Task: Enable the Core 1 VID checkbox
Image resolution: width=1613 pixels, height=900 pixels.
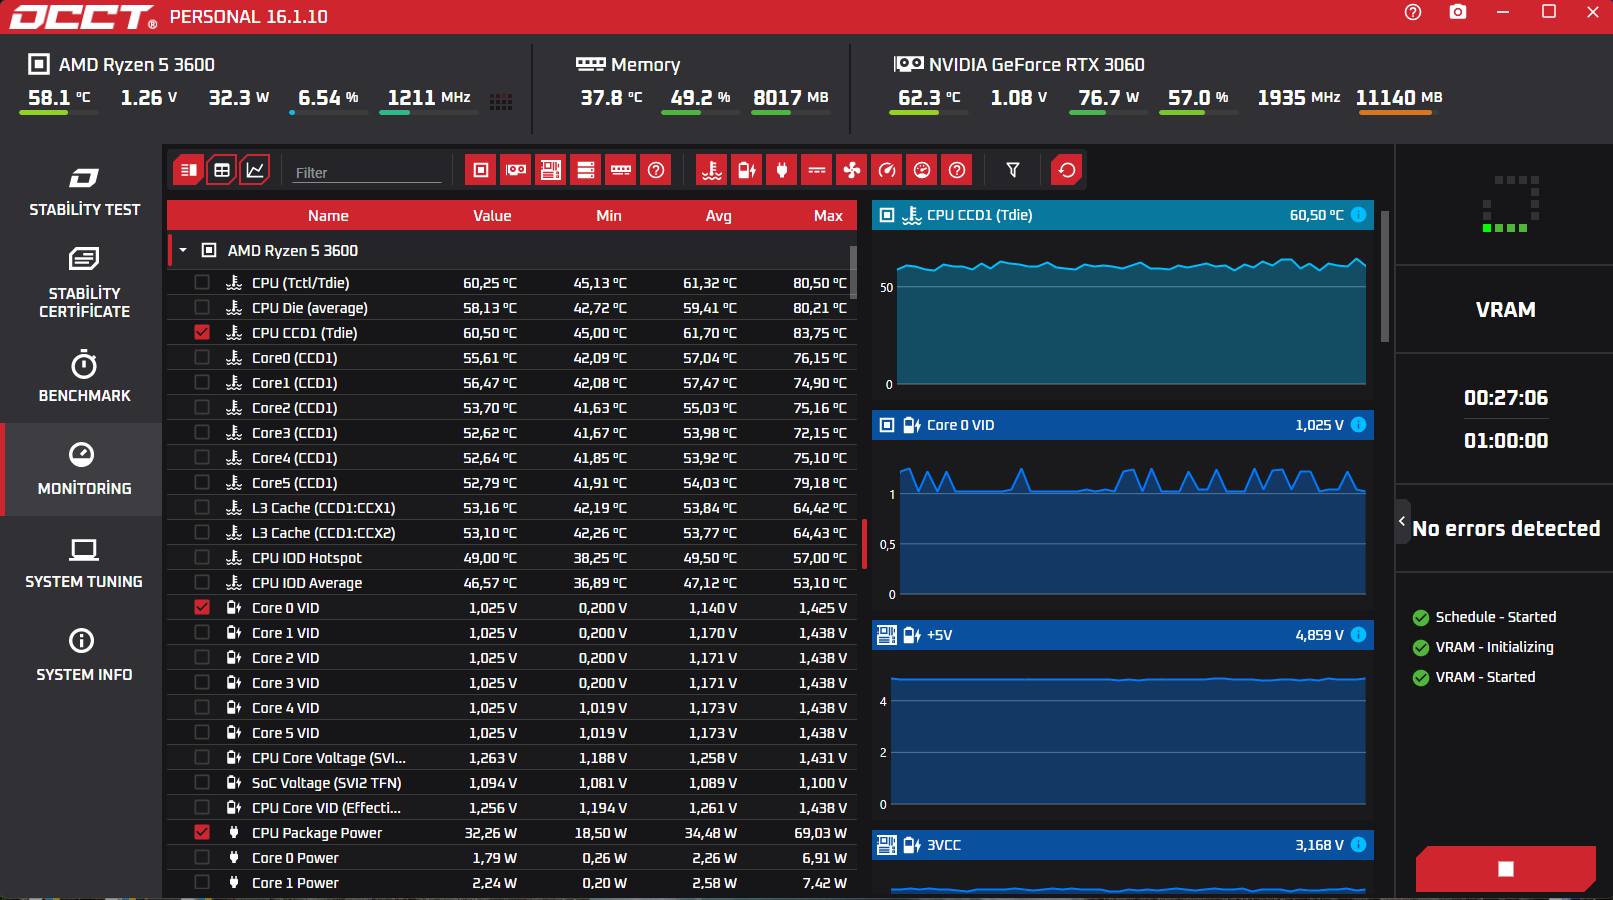Action: click(202, 632)
